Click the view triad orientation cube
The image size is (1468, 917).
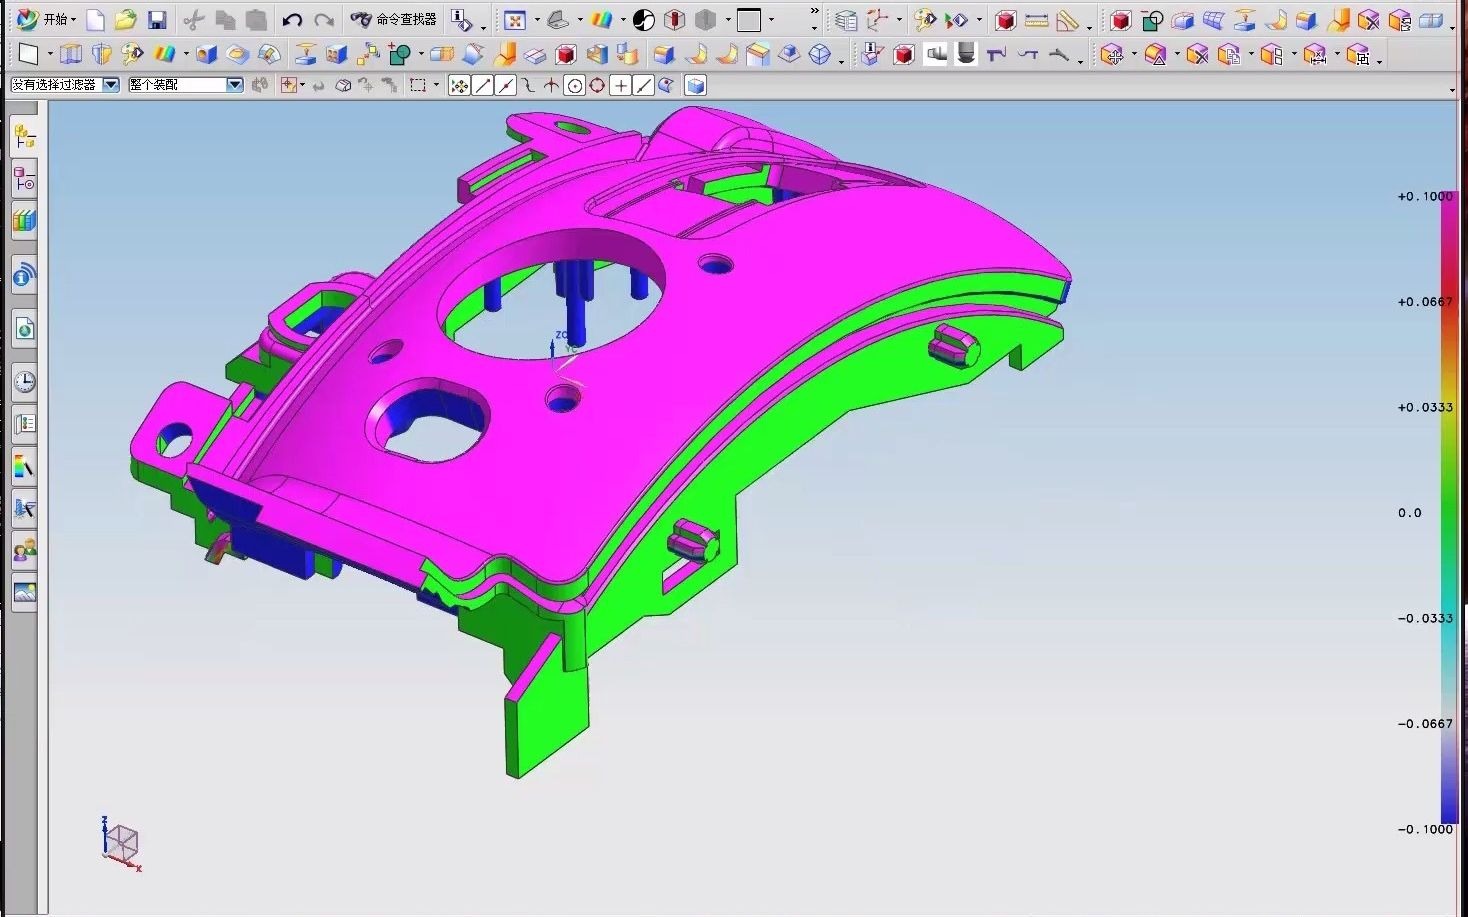tap(121, 844)
